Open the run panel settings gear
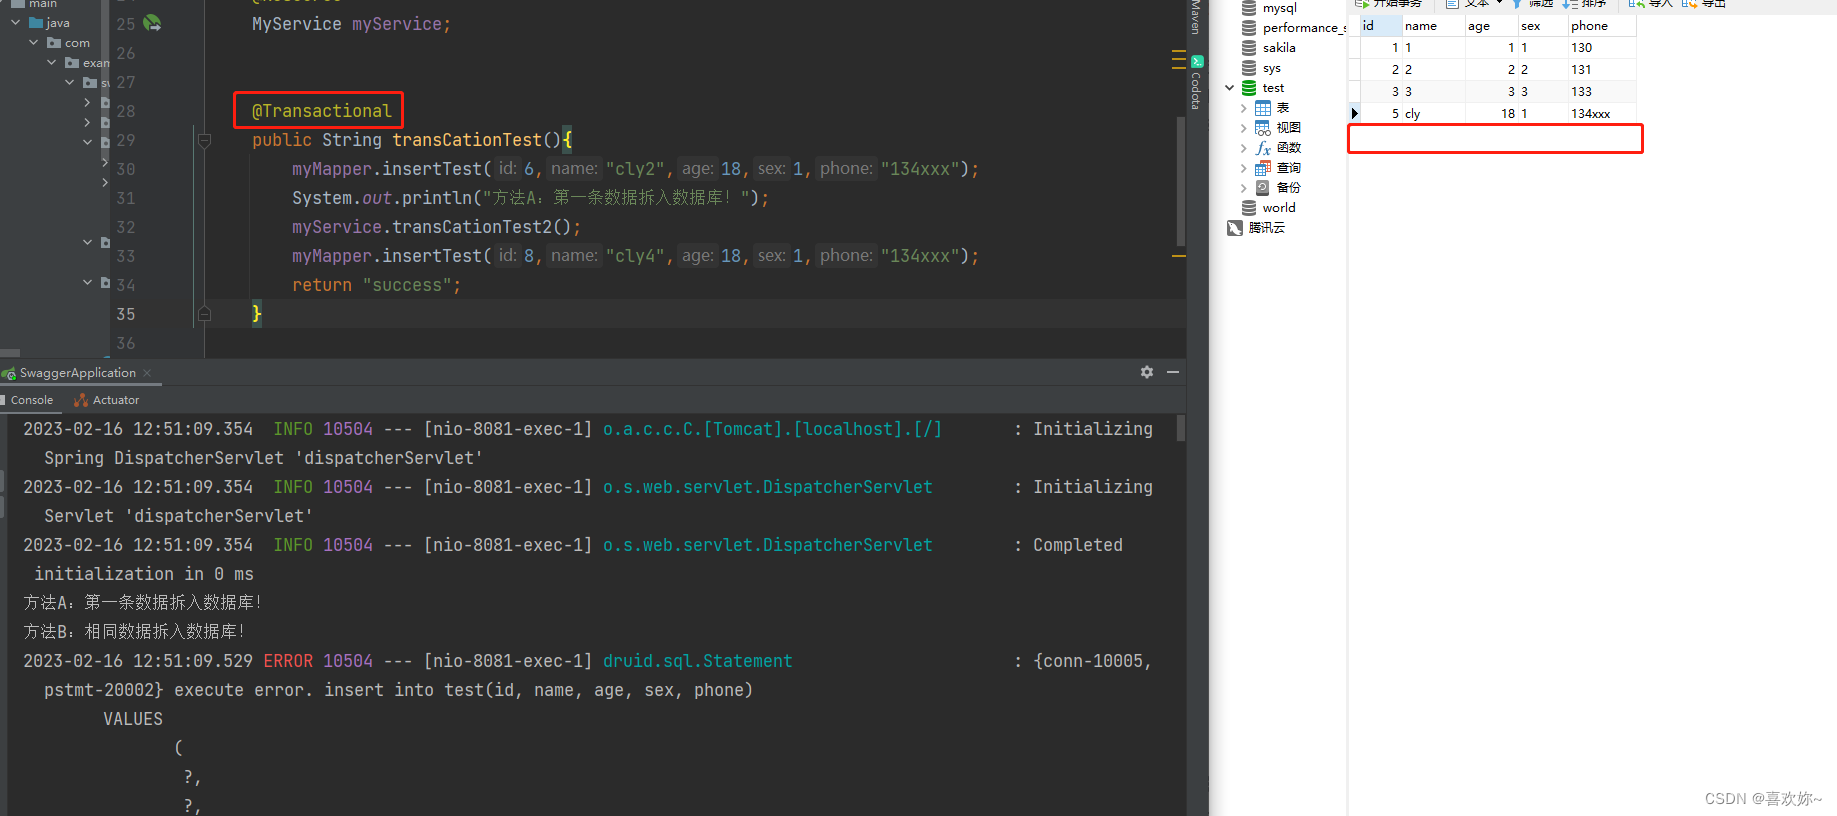The image size is (1837, 816). click(x=1147, y=372)
